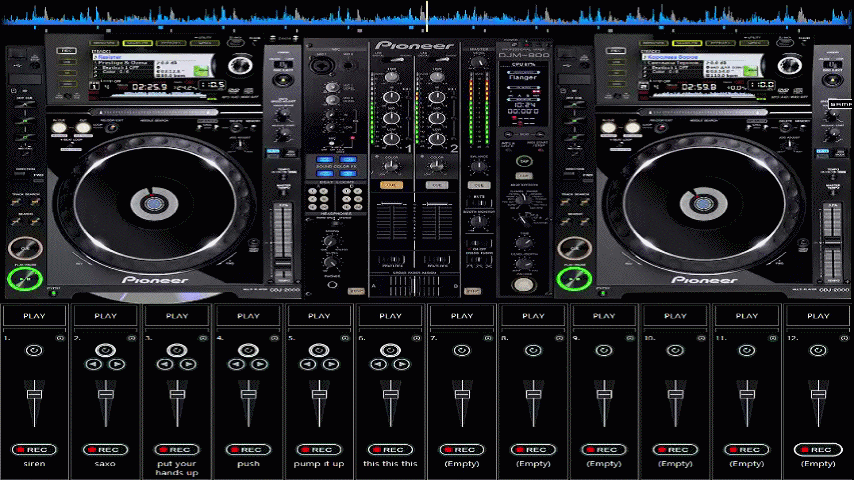Click channel 1 LOW EQ knob
The image size is (854, 480).
tap(391, 139)
